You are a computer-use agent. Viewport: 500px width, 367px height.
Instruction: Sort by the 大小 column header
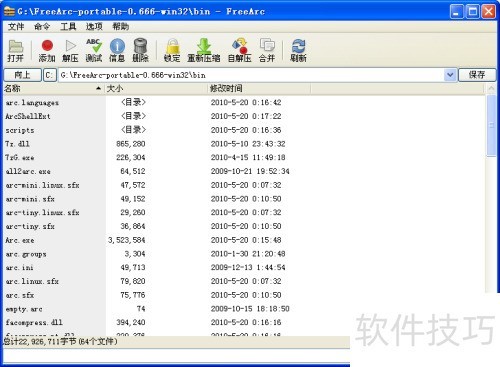pos(155,88)
